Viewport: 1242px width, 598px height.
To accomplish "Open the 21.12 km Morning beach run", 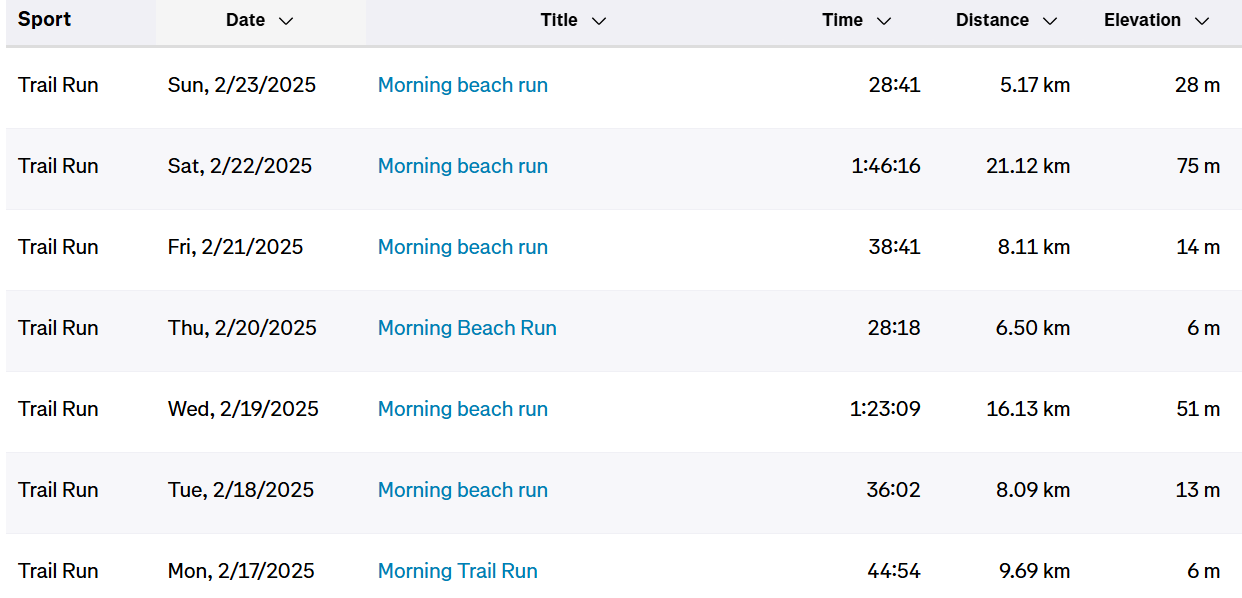I will tap(463, 166).
